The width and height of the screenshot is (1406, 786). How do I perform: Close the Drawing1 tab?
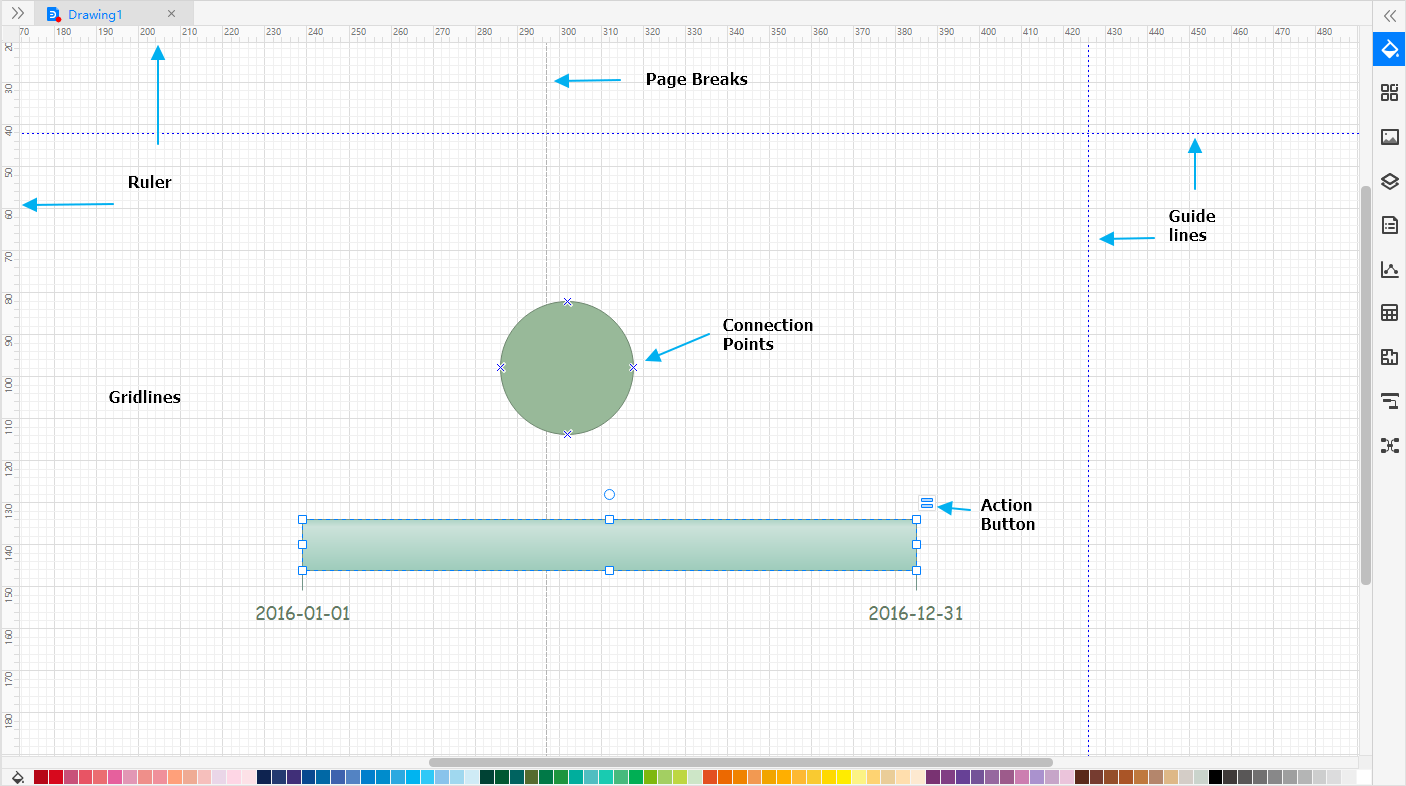click(171, 14)
